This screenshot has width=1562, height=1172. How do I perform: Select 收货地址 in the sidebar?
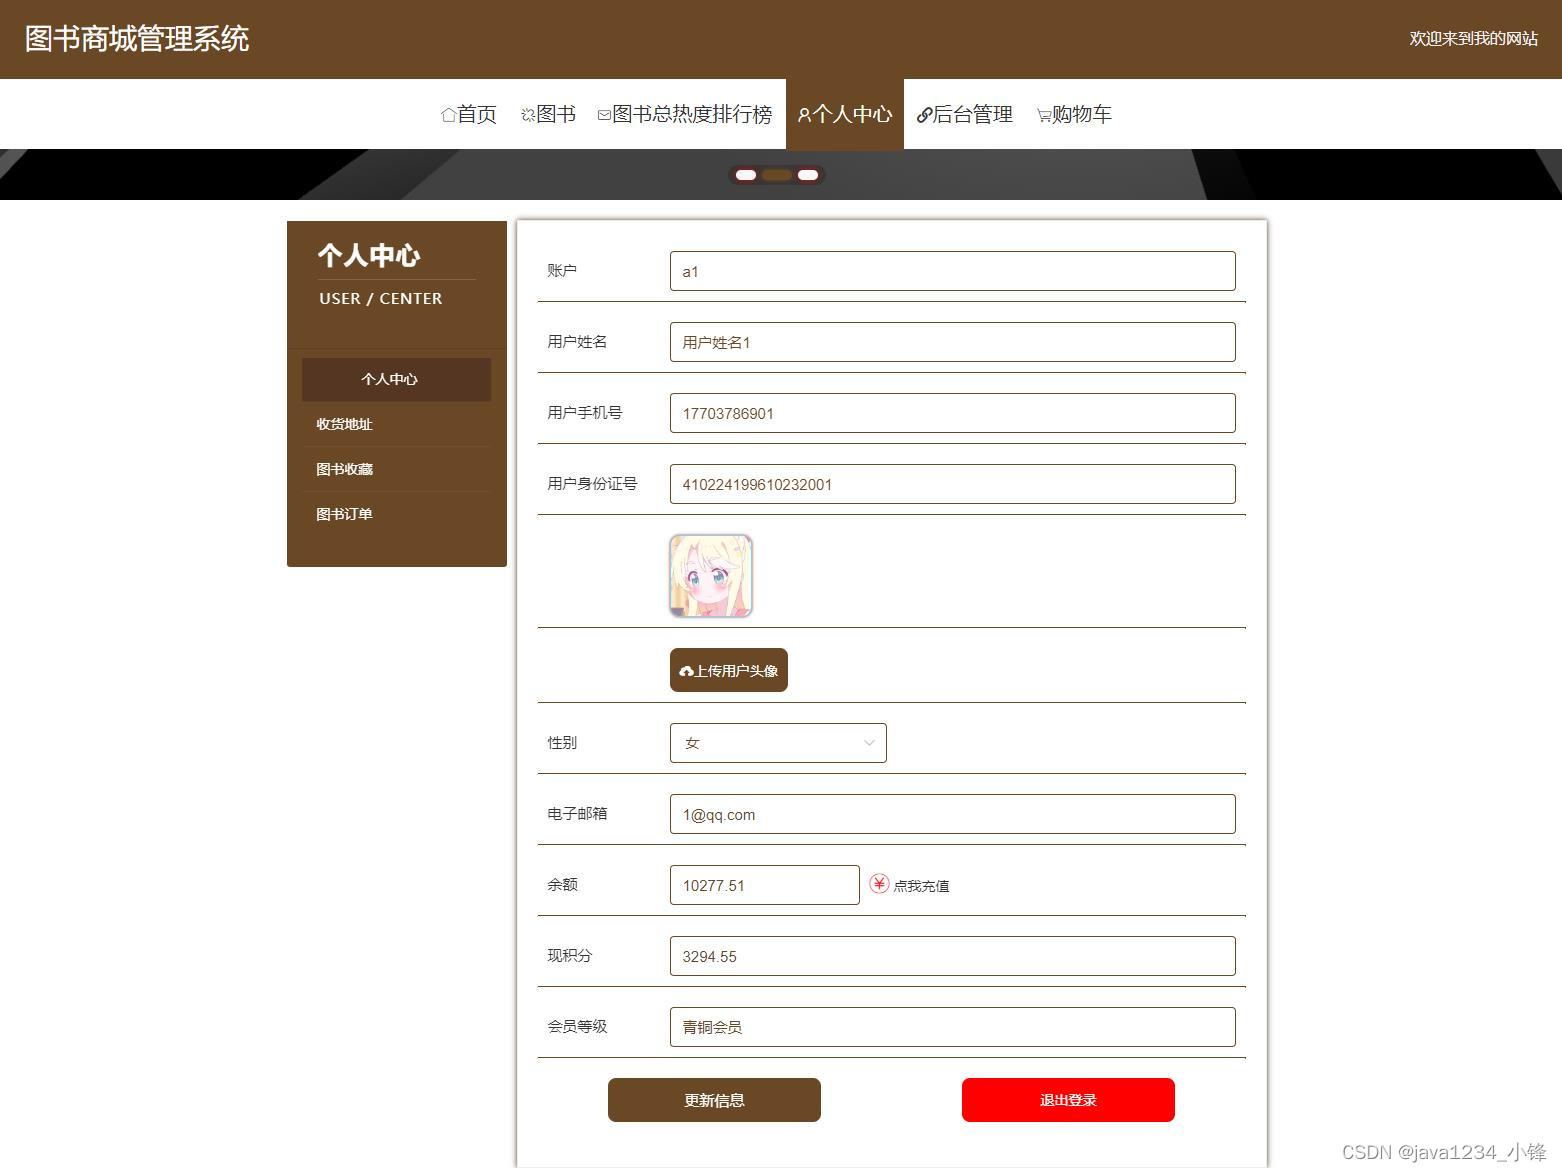point(344,424)
